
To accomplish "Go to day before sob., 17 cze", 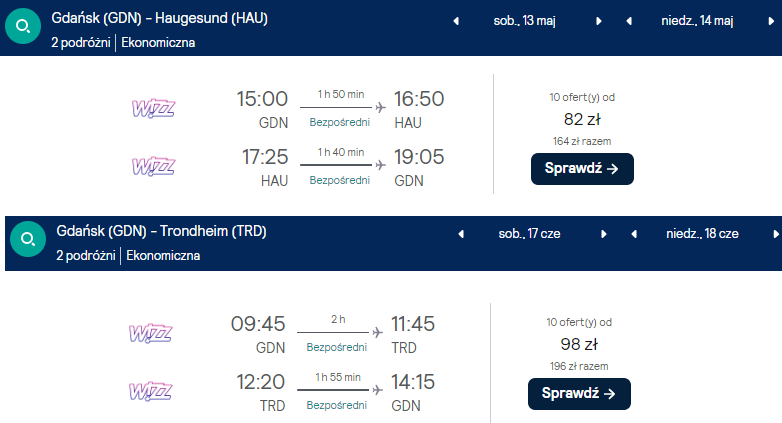I will click(x=461, y=234).
